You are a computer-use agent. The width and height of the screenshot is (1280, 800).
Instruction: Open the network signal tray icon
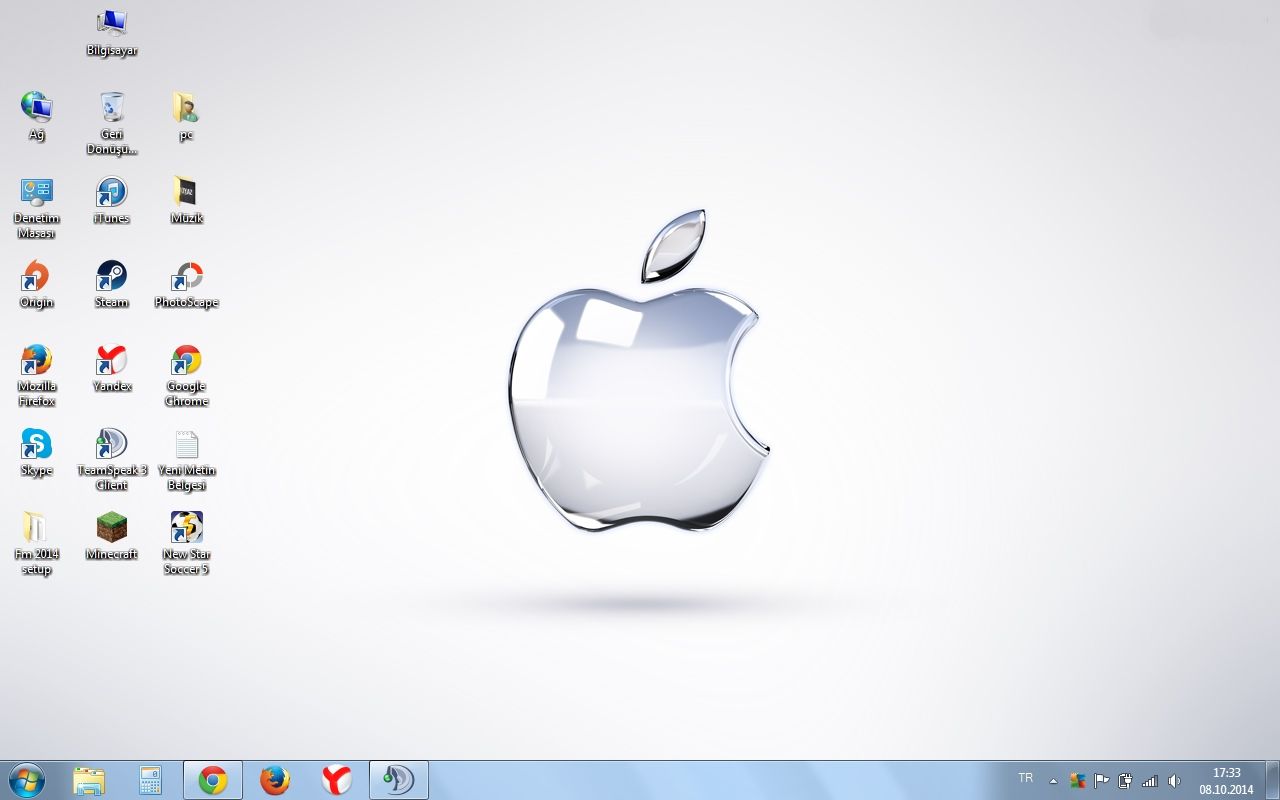(x=1149, y=781)
